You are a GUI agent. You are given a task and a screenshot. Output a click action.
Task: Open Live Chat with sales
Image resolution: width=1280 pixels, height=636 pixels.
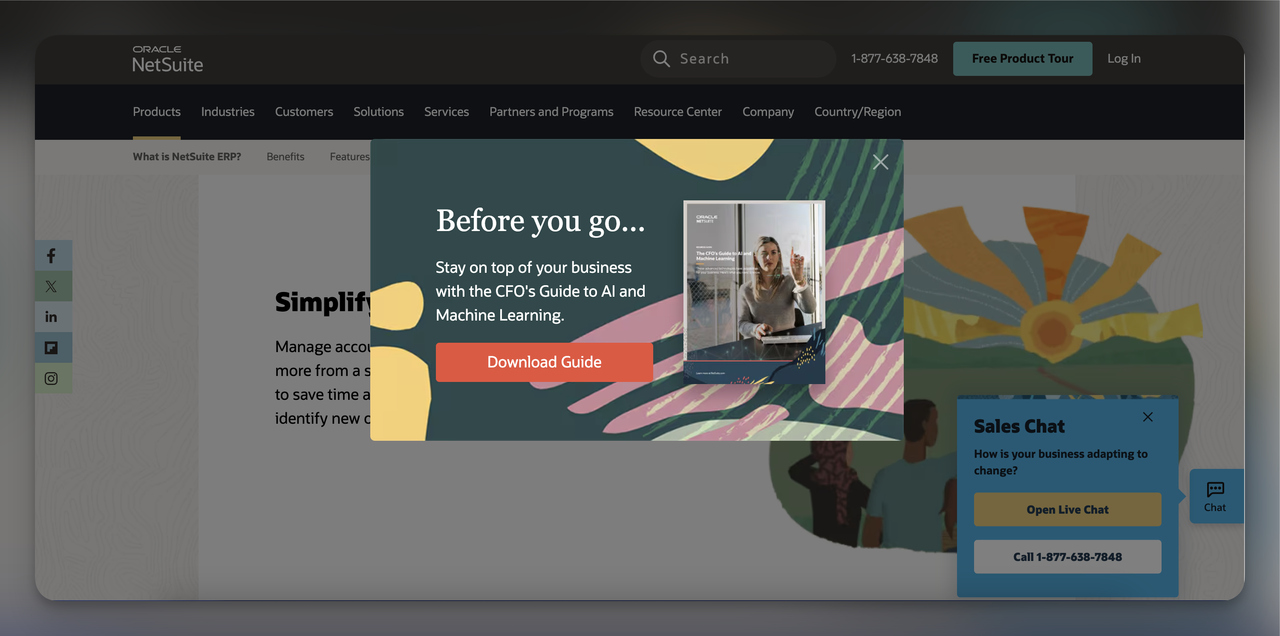pyautogui.click(x=1068, y=509)
